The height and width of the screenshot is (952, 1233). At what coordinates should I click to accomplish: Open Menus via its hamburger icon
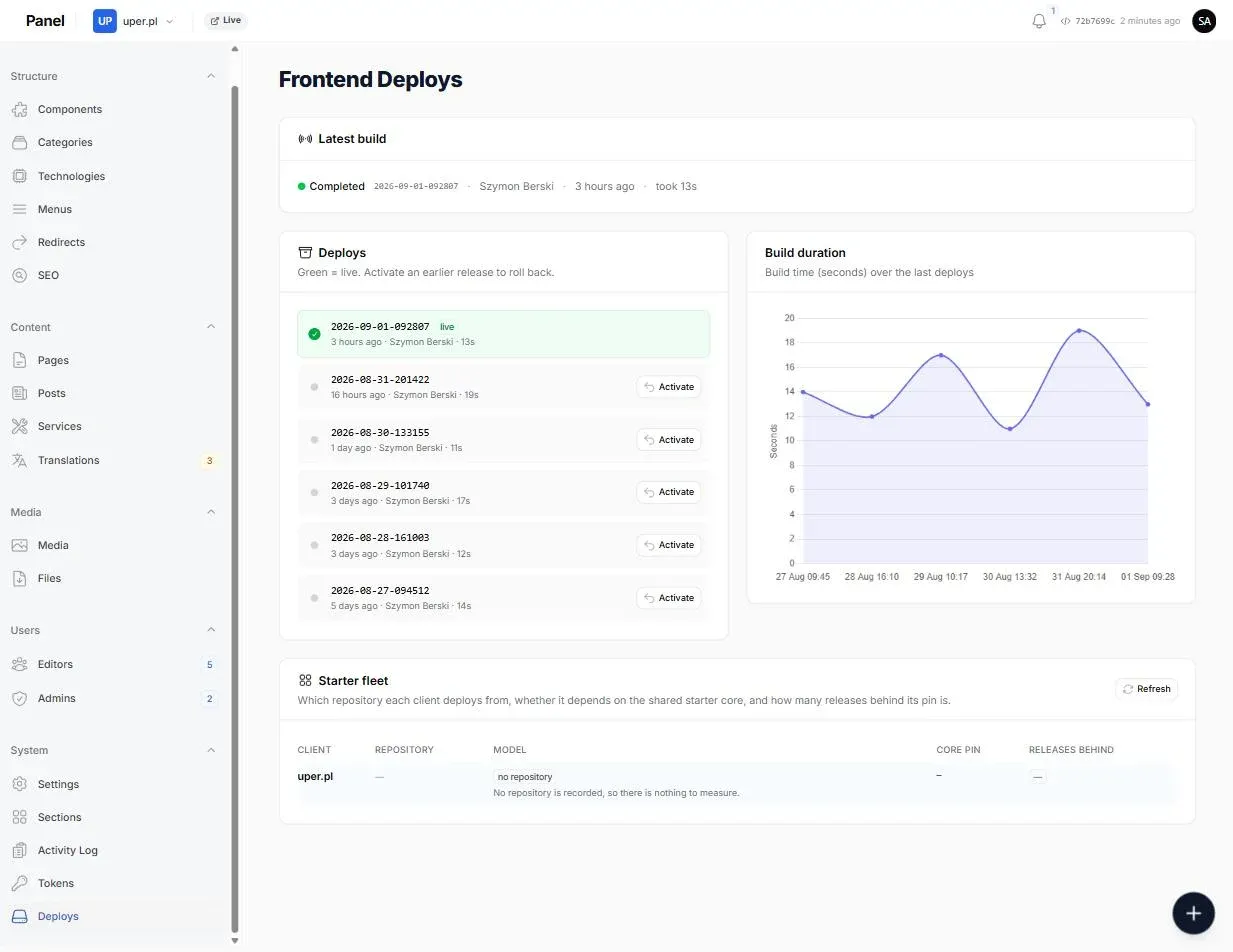19,209
